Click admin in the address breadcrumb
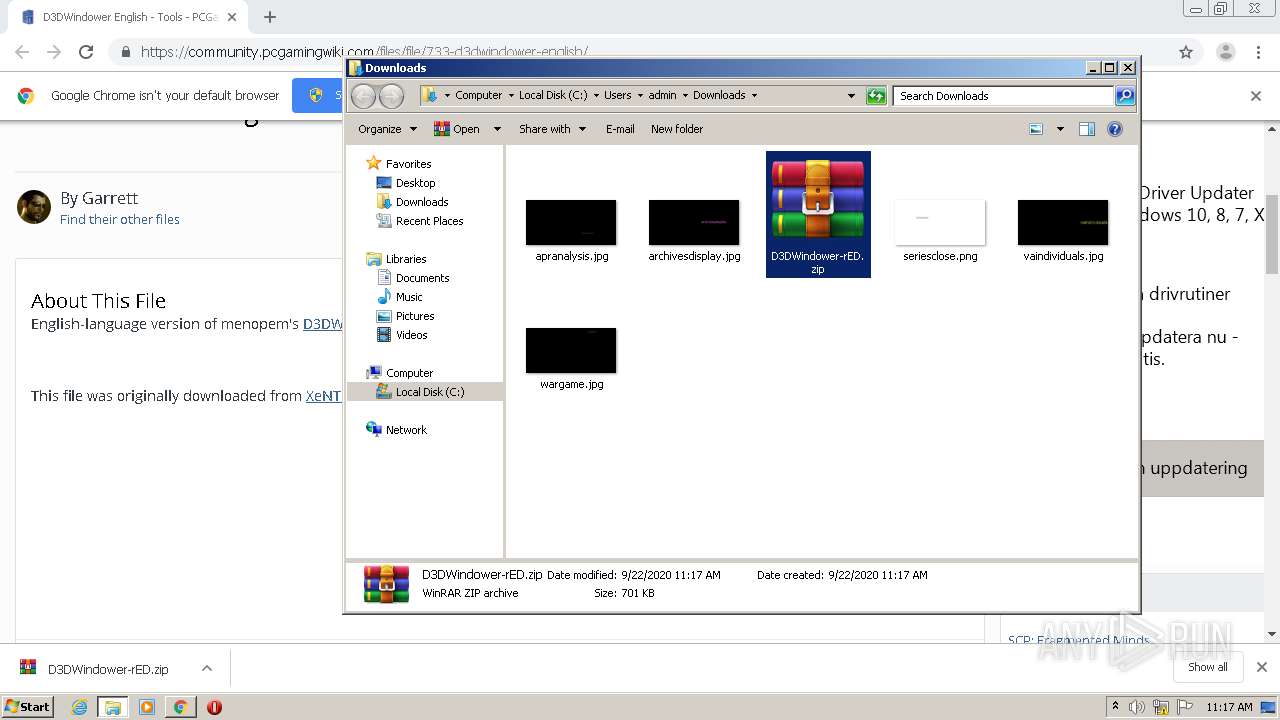This screenshot has height=720, width=1280. tap(662, 96)
